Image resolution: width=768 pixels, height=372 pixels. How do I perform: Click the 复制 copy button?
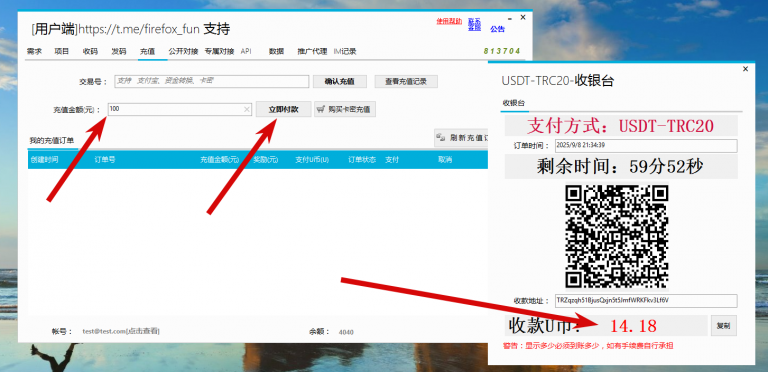pyautogui.click(x=723, y=326)
